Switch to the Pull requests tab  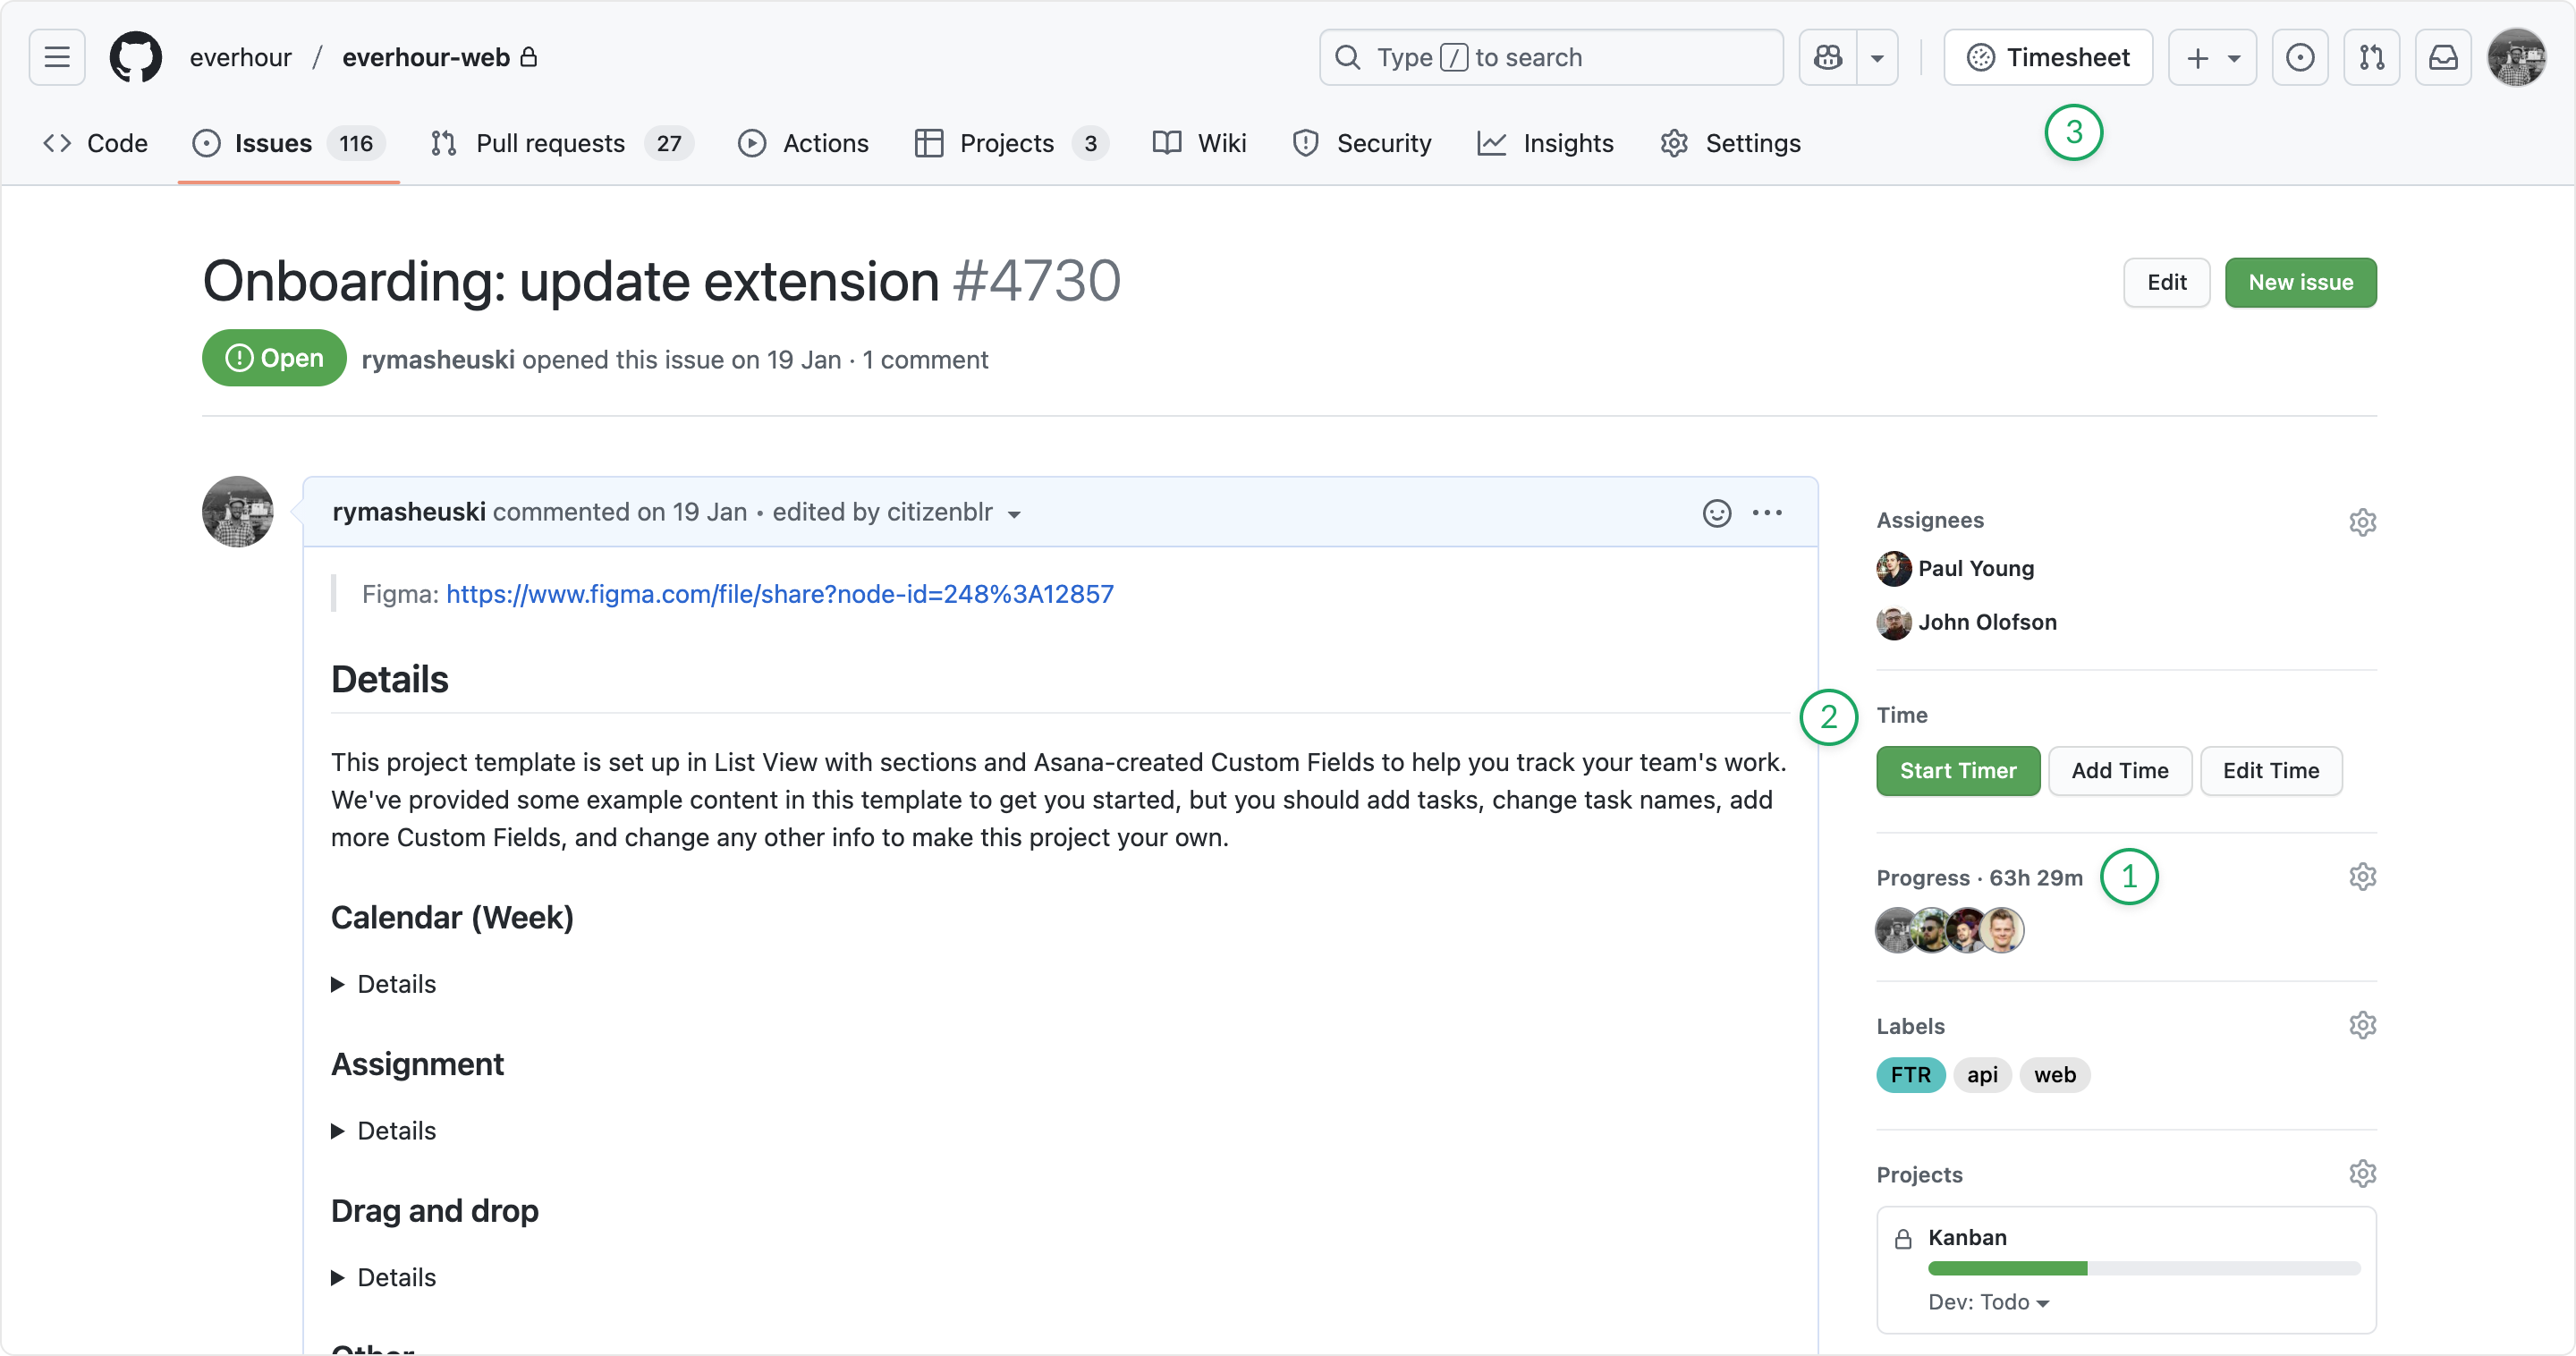[551, 143]
